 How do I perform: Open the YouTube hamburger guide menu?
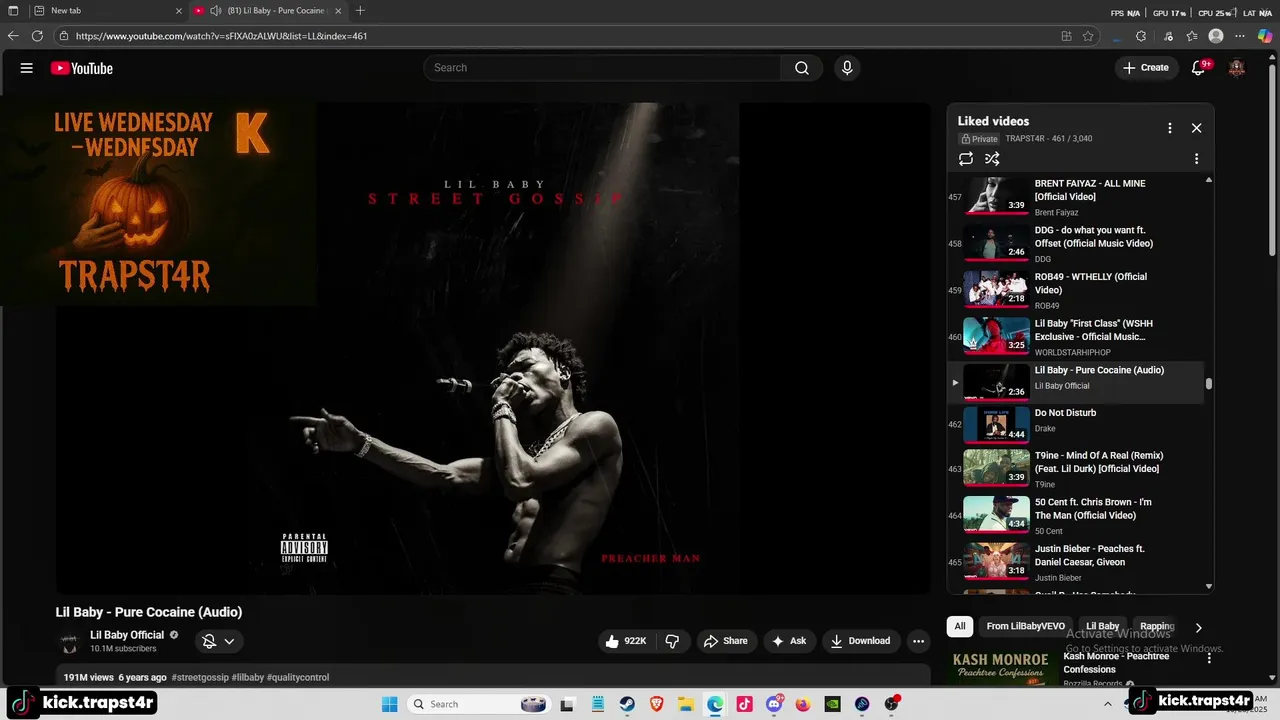point(27,68)
